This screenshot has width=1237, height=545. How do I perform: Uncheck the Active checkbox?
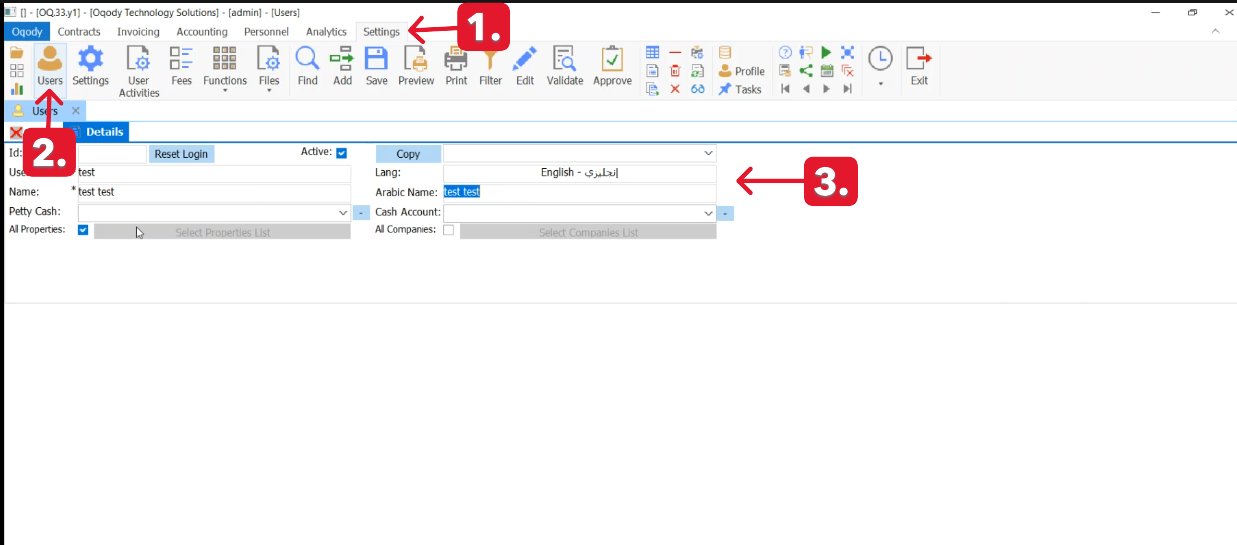pyautogui.click(x=341, y=153)
